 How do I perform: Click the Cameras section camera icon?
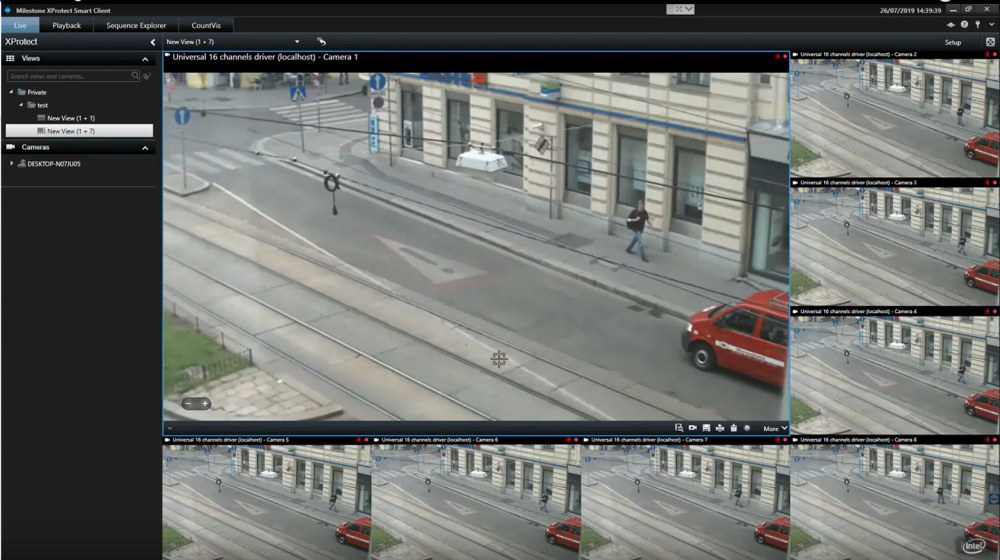10,147
